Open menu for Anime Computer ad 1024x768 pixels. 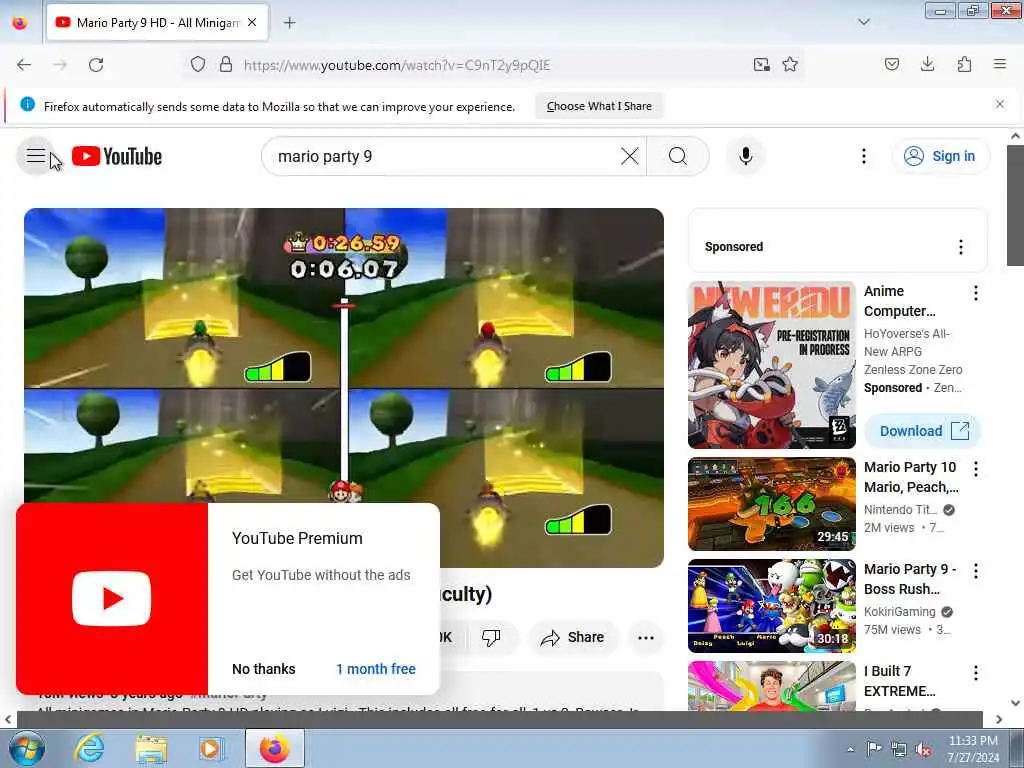(976, 293)
